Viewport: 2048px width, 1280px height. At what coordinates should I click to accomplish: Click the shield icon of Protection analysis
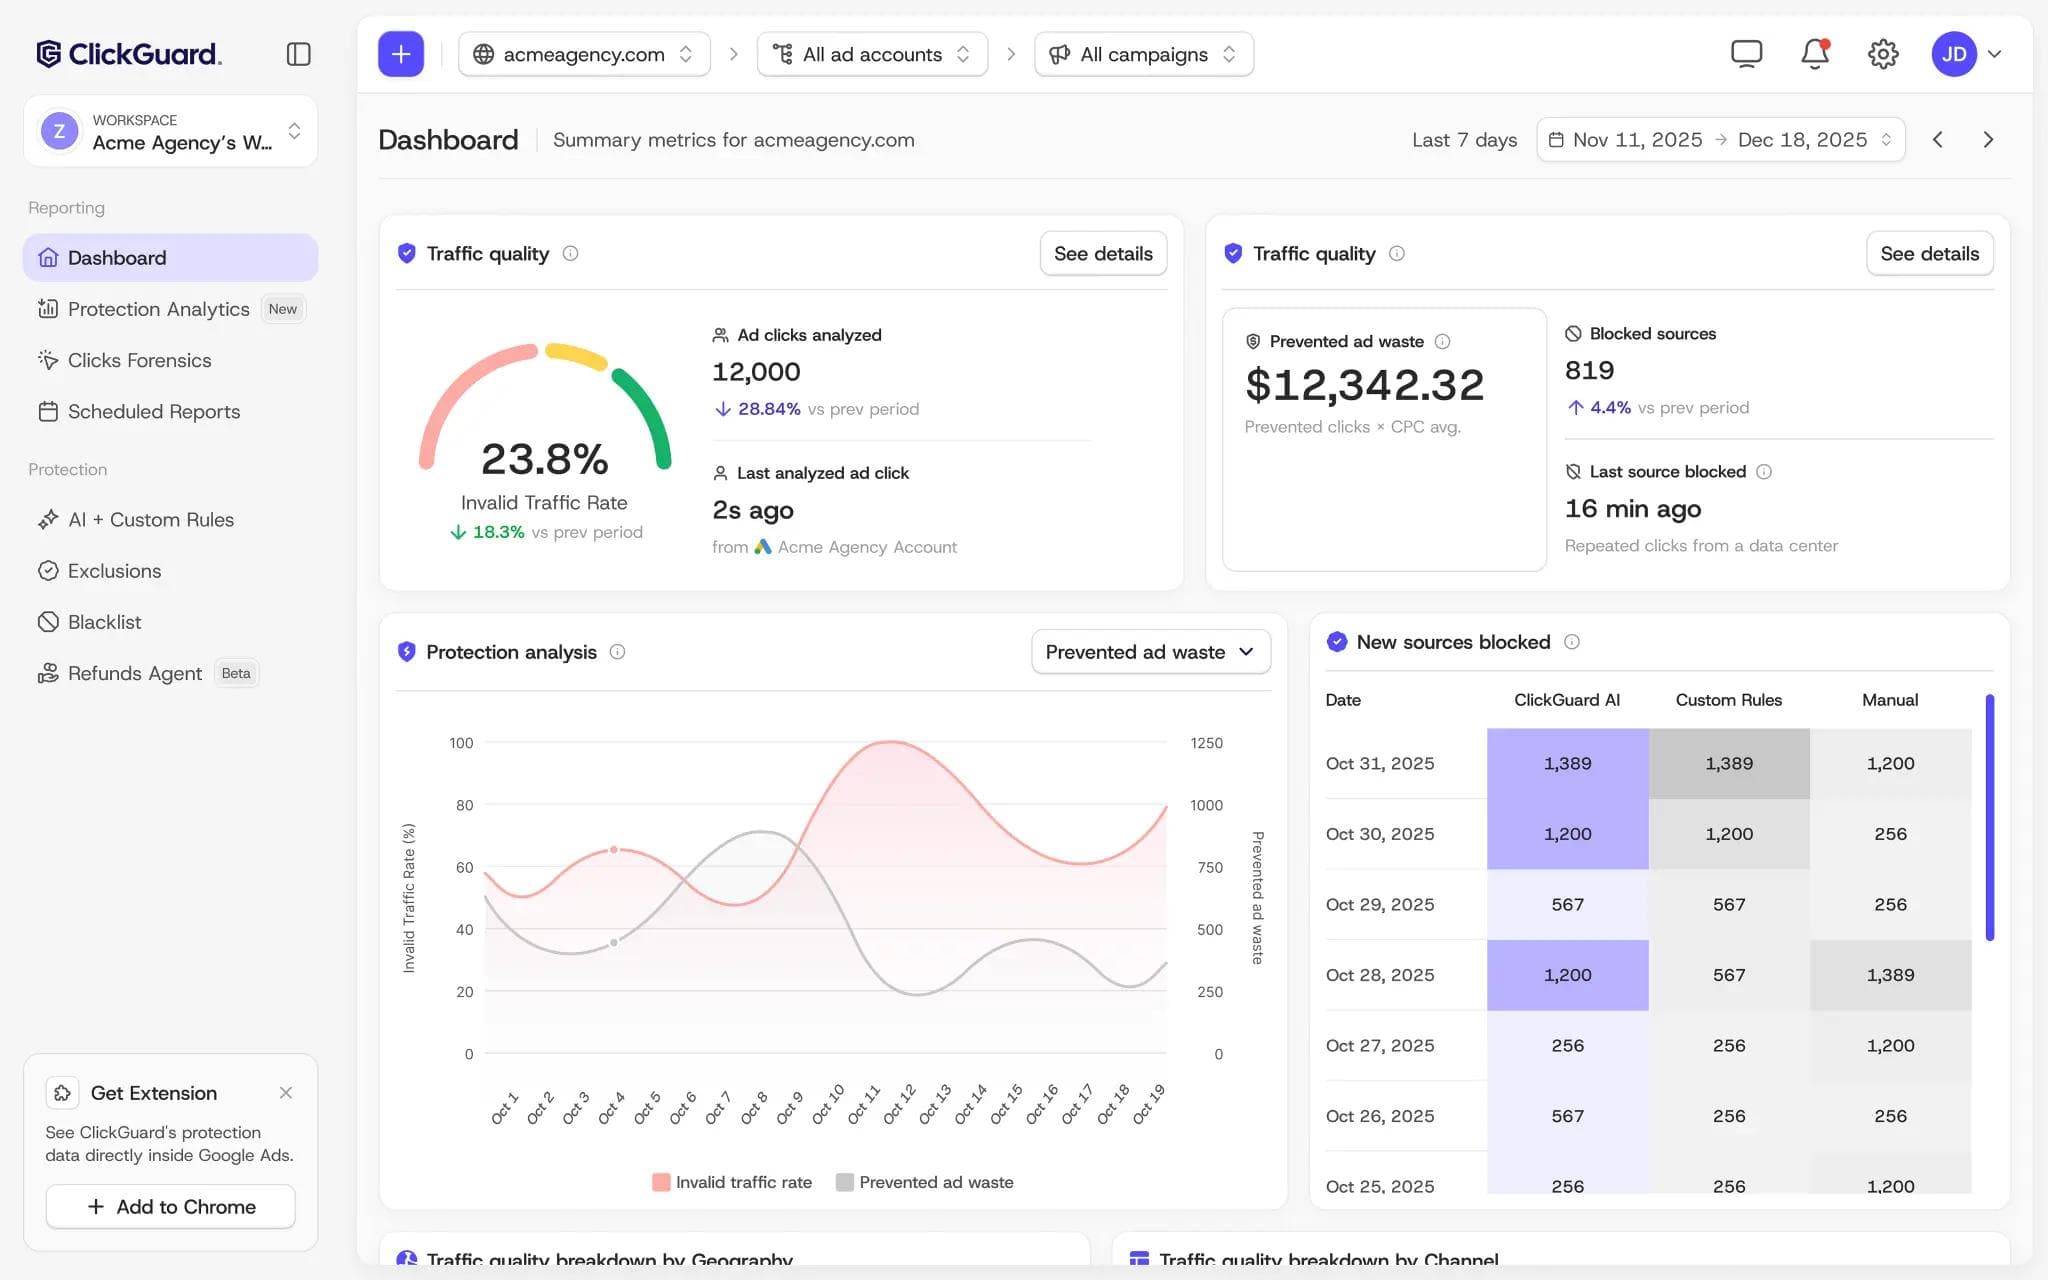click(x=406, y=652)
